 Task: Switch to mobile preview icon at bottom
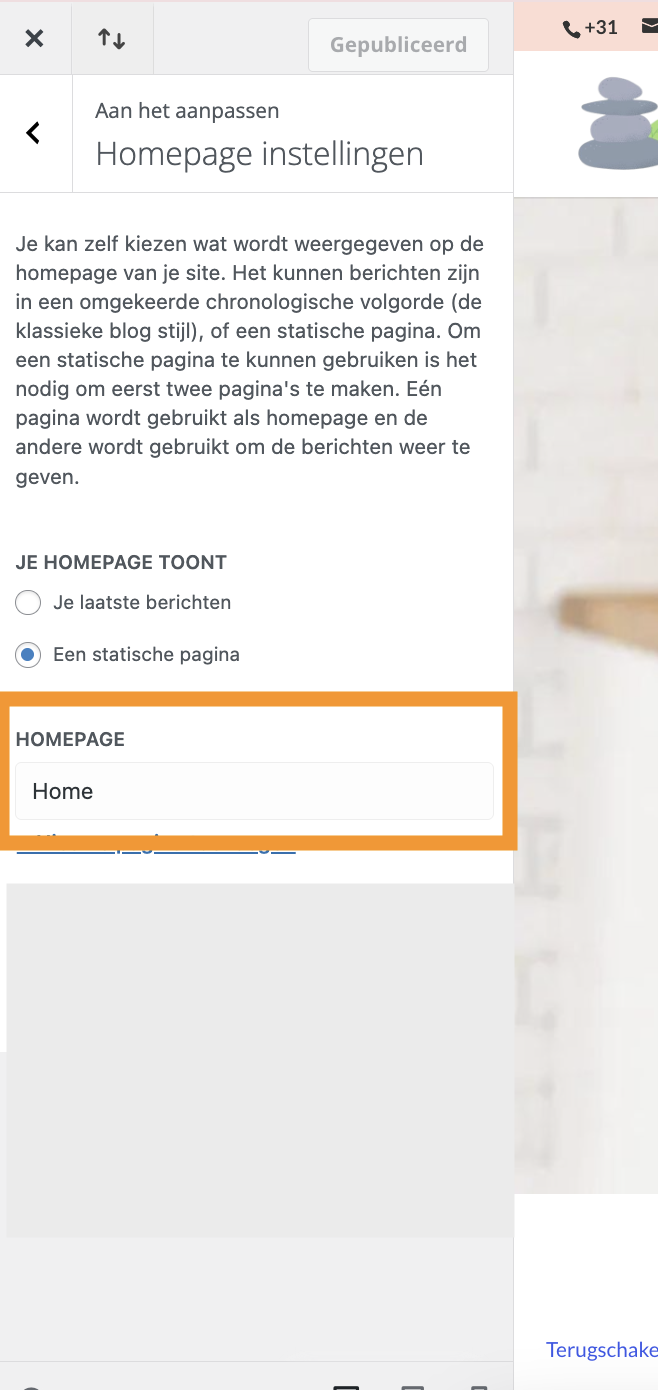(x=479, y=1386)
